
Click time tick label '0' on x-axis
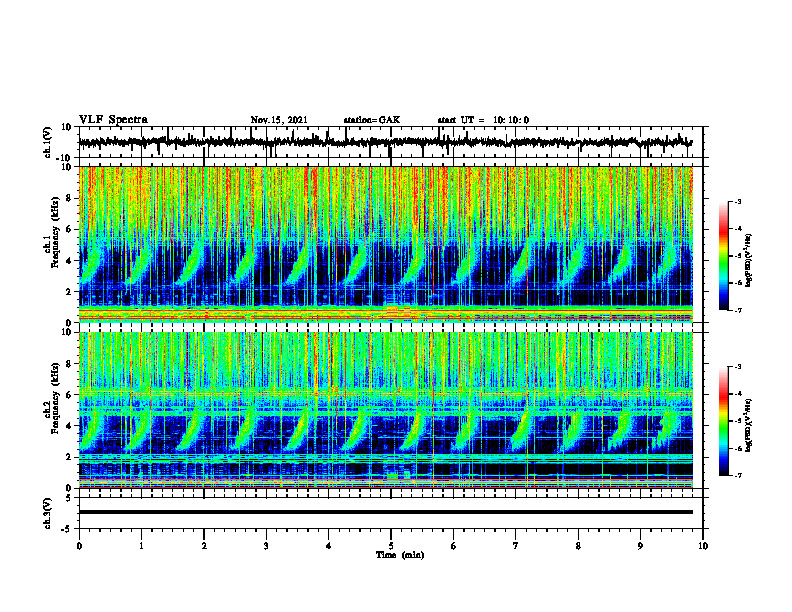pyautogui.click(x=79, y=546)
